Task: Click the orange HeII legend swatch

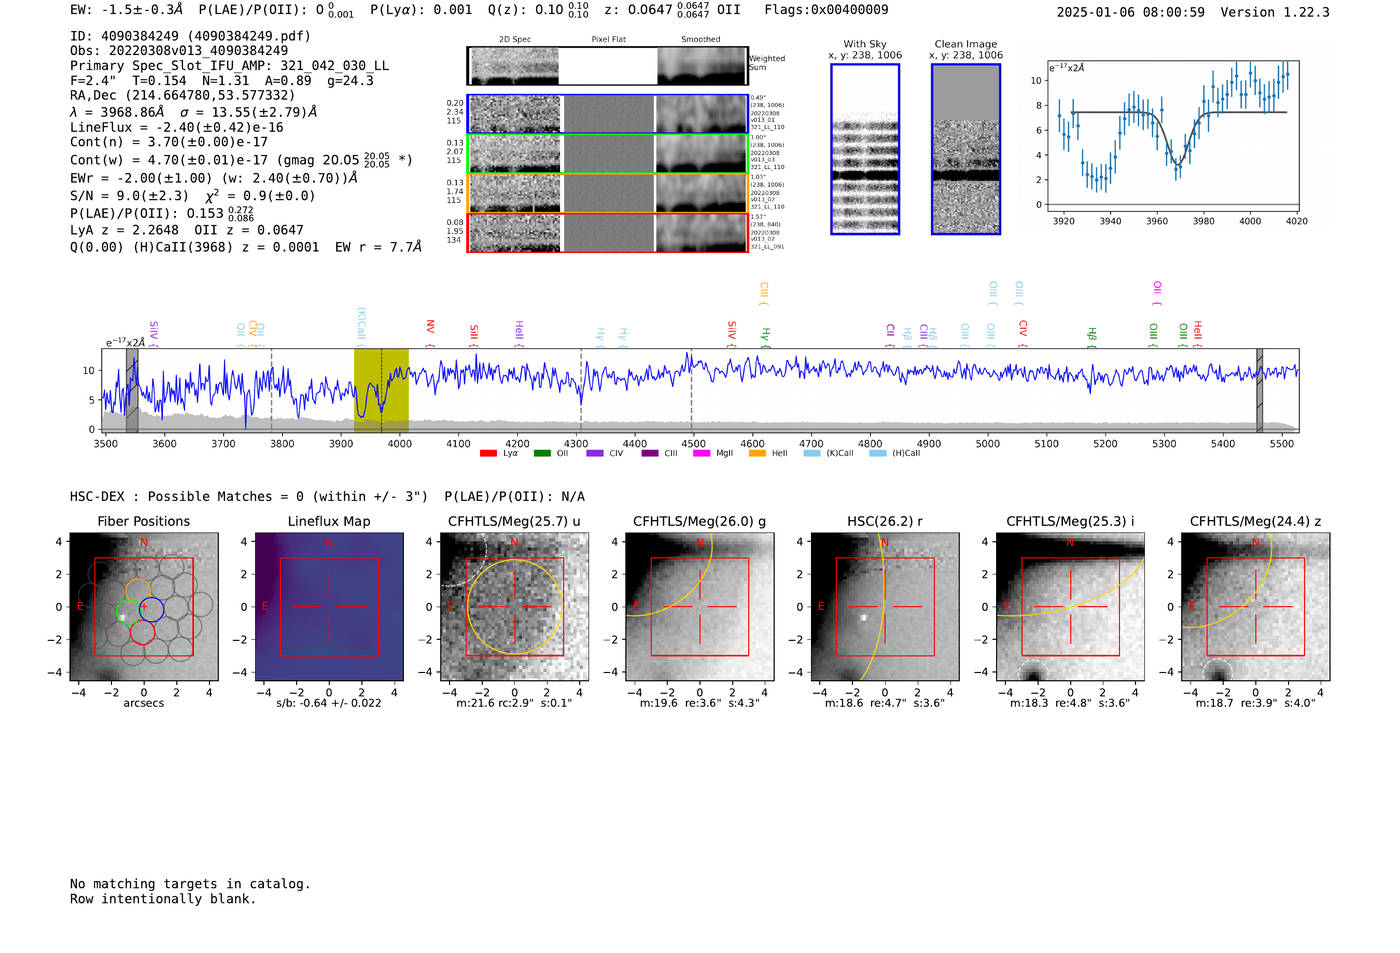Action: (757, 453)
